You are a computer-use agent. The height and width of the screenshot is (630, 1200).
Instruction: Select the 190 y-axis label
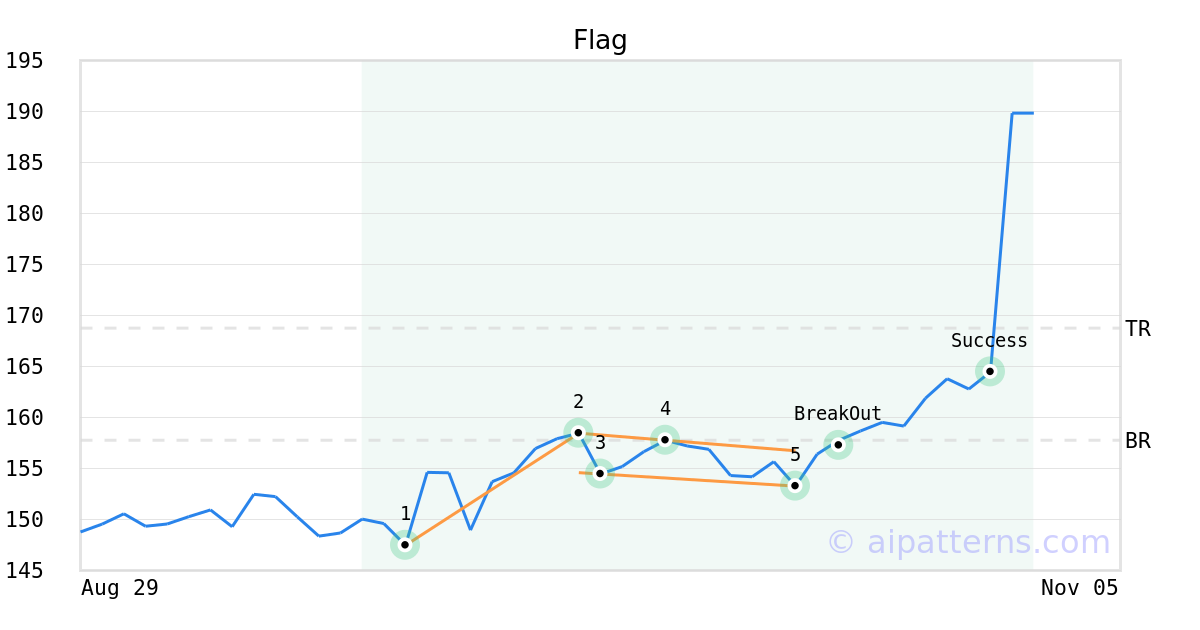[25, 112]
